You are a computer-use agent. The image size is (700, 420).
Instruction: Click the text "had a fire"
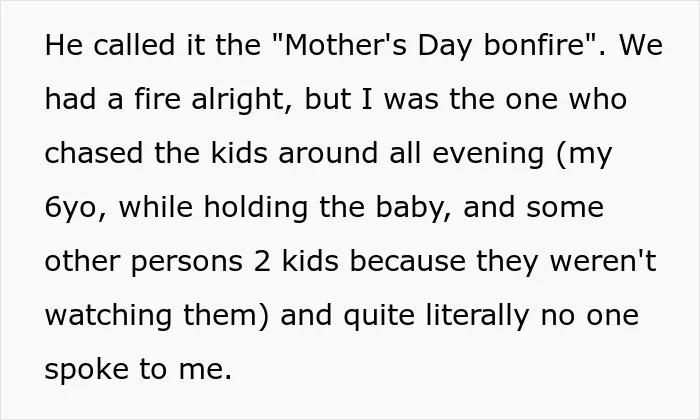tap(113, 99)
